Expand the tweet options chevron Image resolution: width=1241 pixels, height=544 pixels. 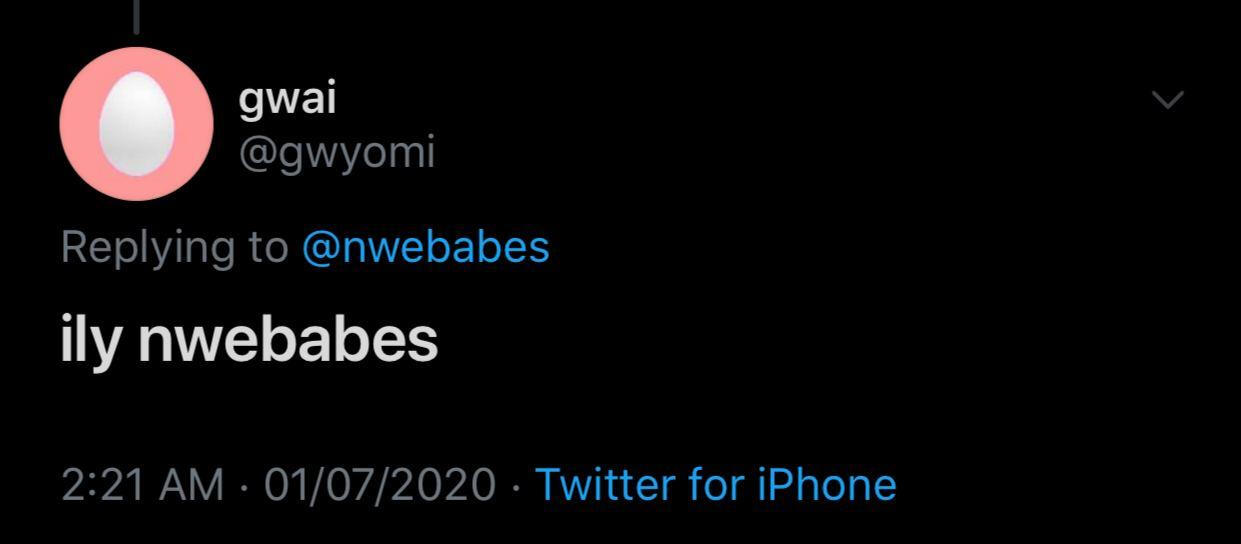pos(1168,99)
